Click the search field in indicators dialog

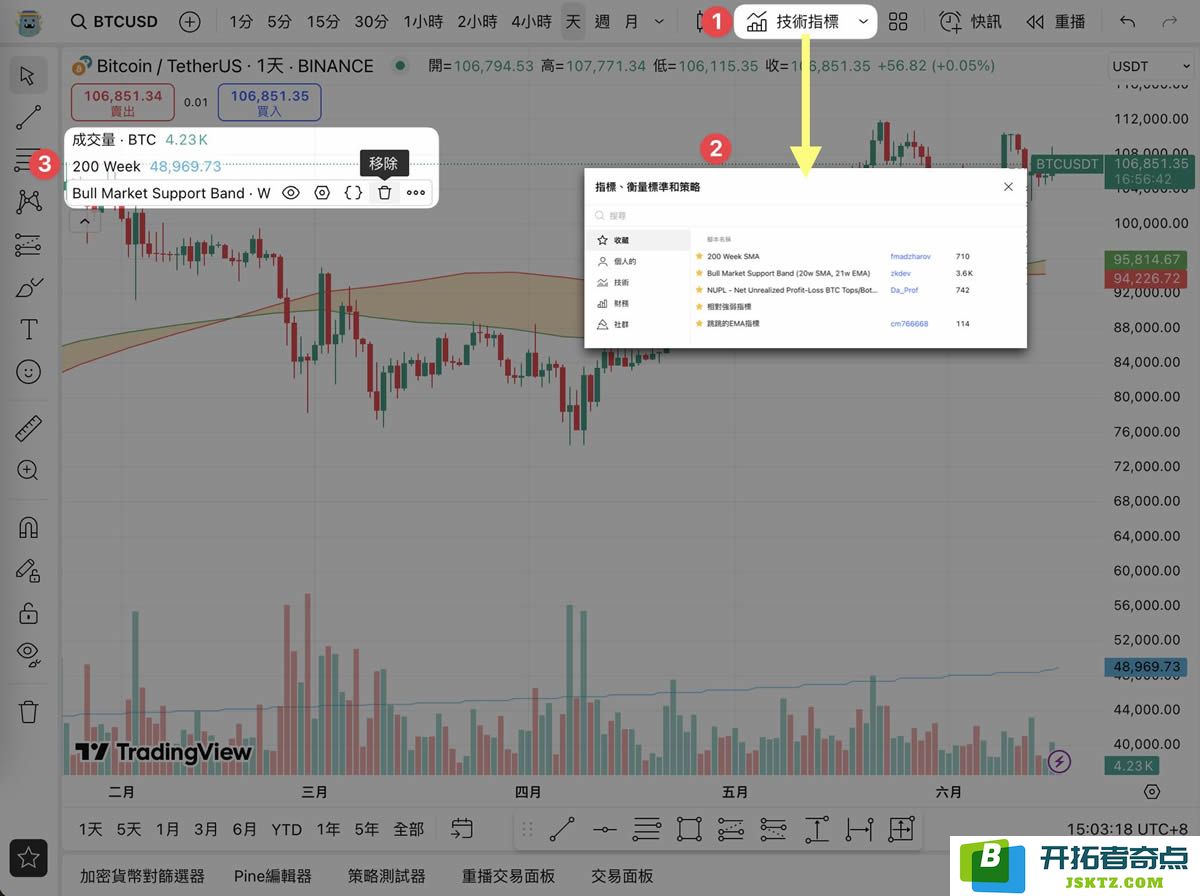pos(805,215)
